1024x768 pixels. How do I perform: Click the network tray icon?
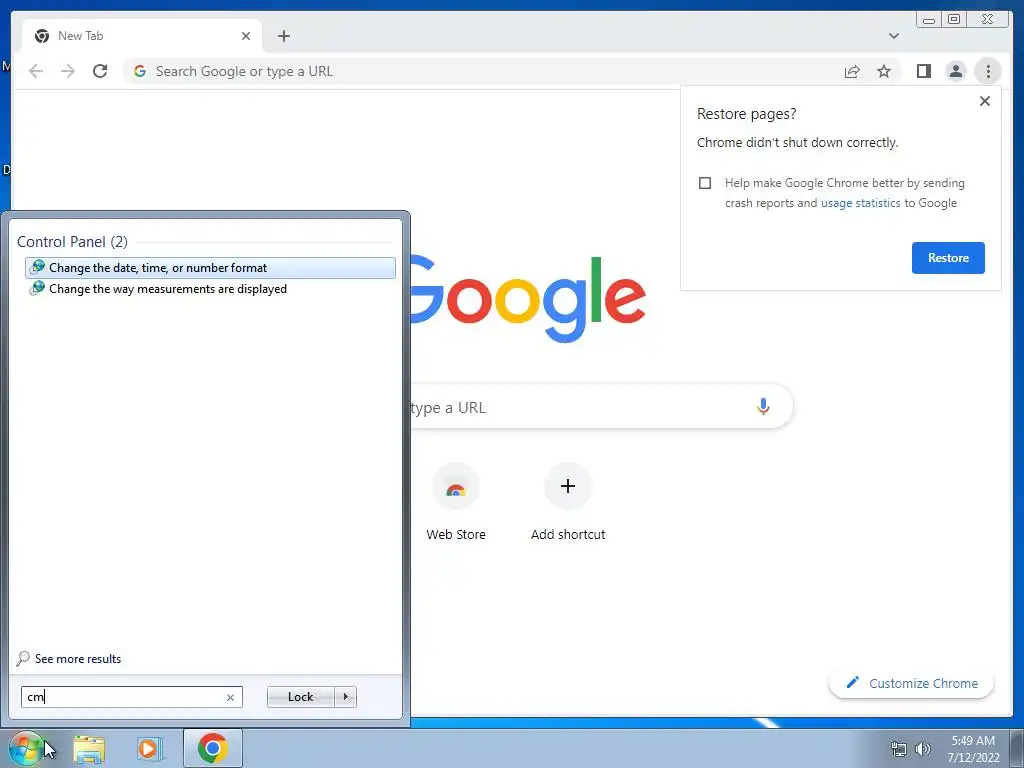click(x=899, y=749)
